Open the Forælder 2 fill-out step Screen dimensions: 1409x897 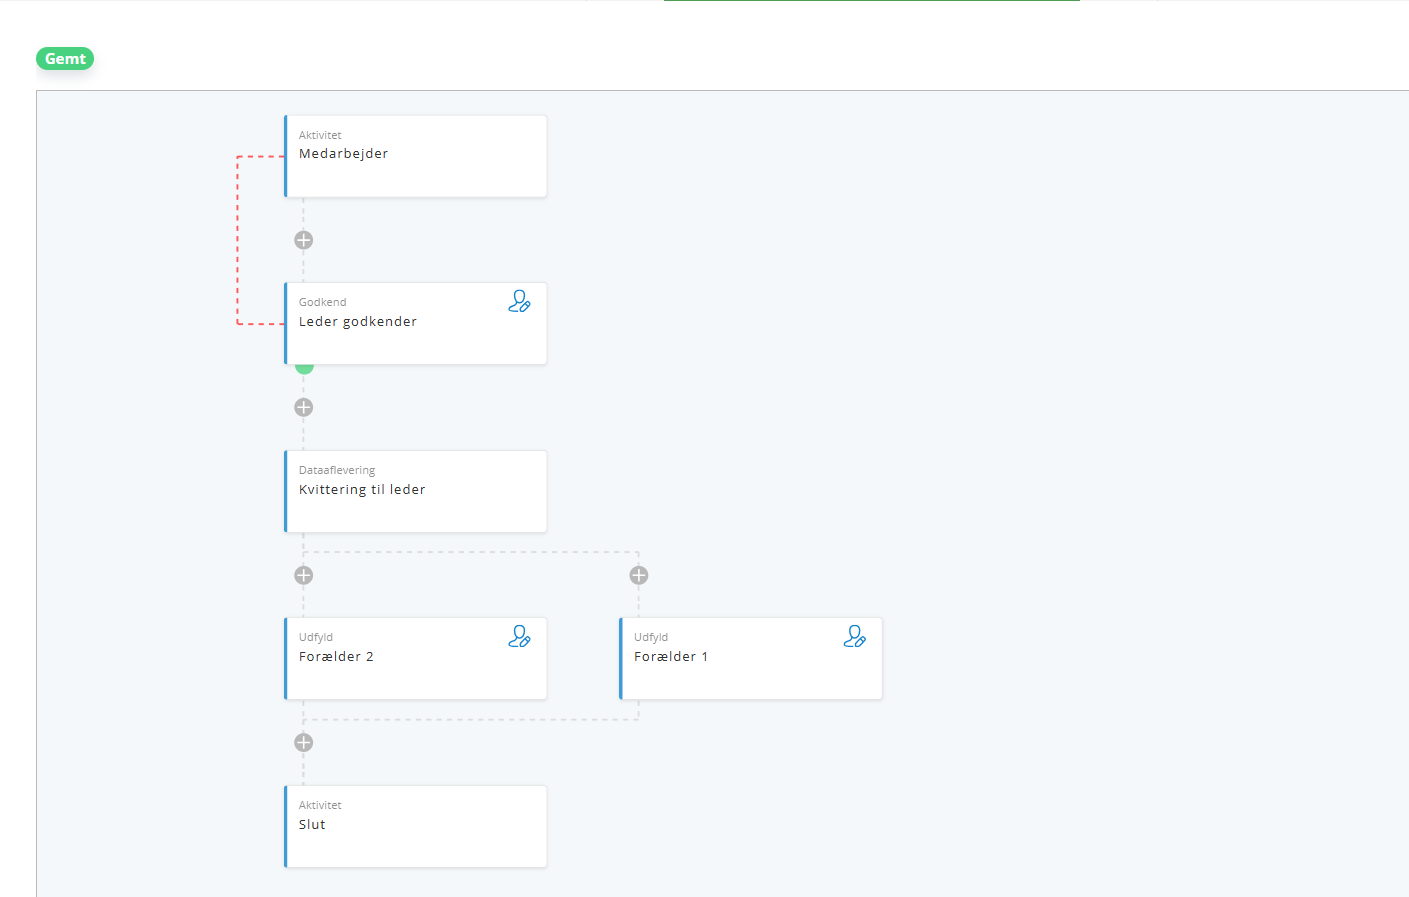[415, 658]
